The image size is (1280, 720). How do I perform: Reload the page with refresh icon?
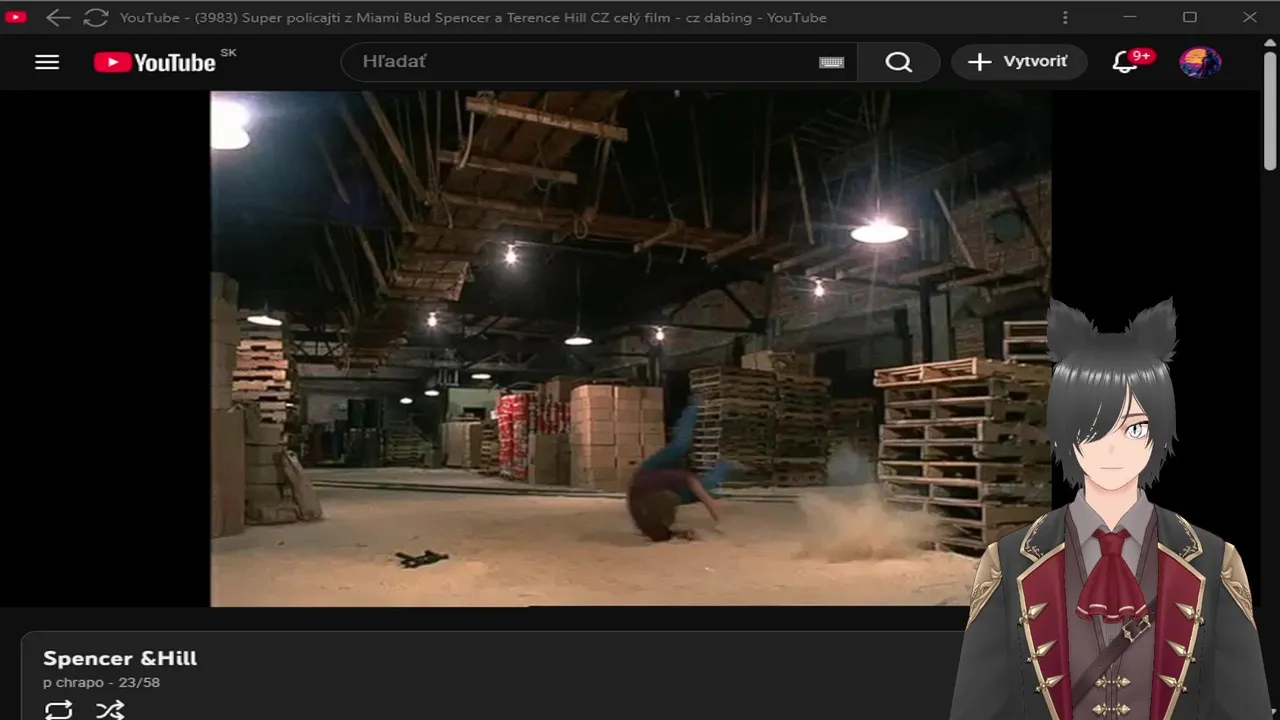pyautogui.click(x=95, y=17)
